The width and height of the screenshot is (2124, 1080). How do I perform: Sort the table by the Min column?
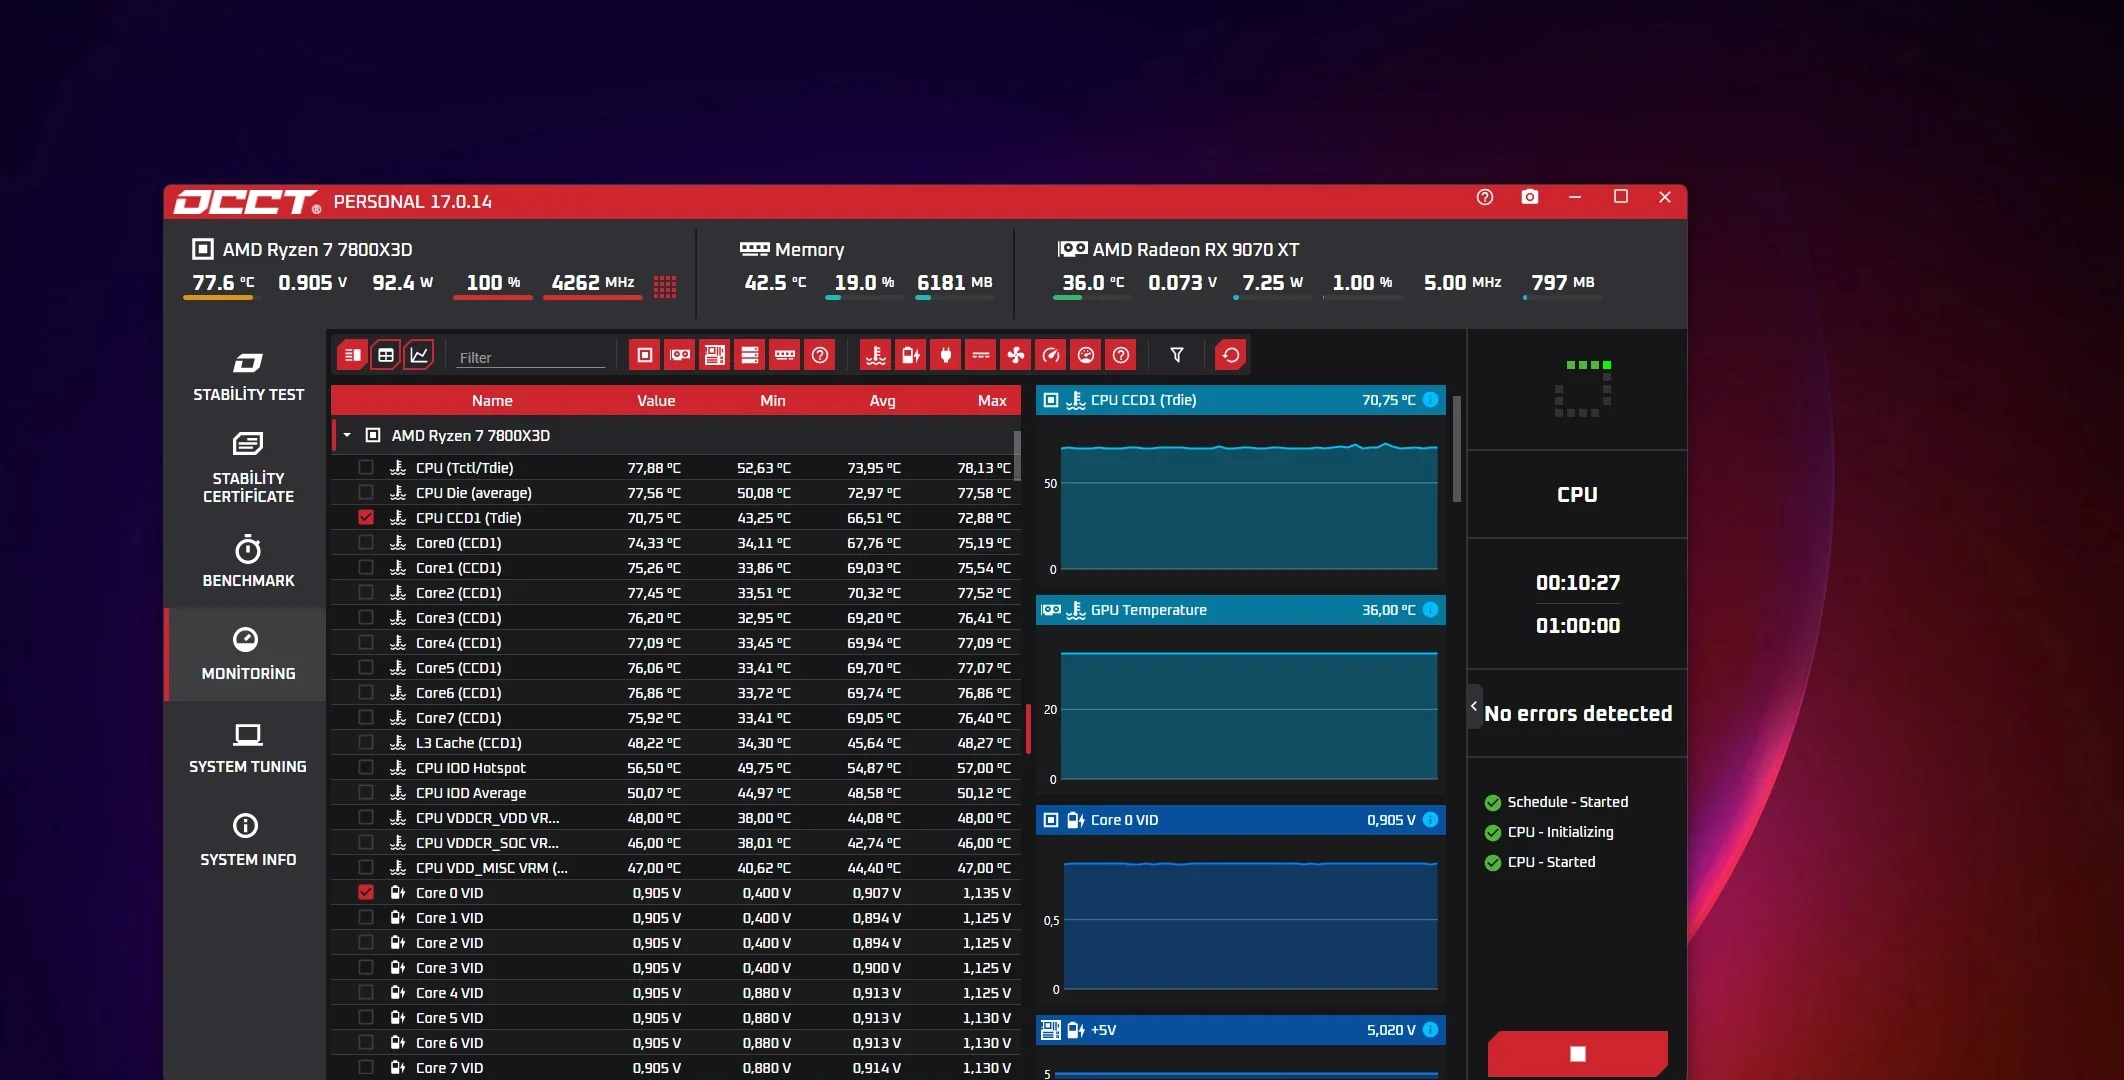[772, 400]
